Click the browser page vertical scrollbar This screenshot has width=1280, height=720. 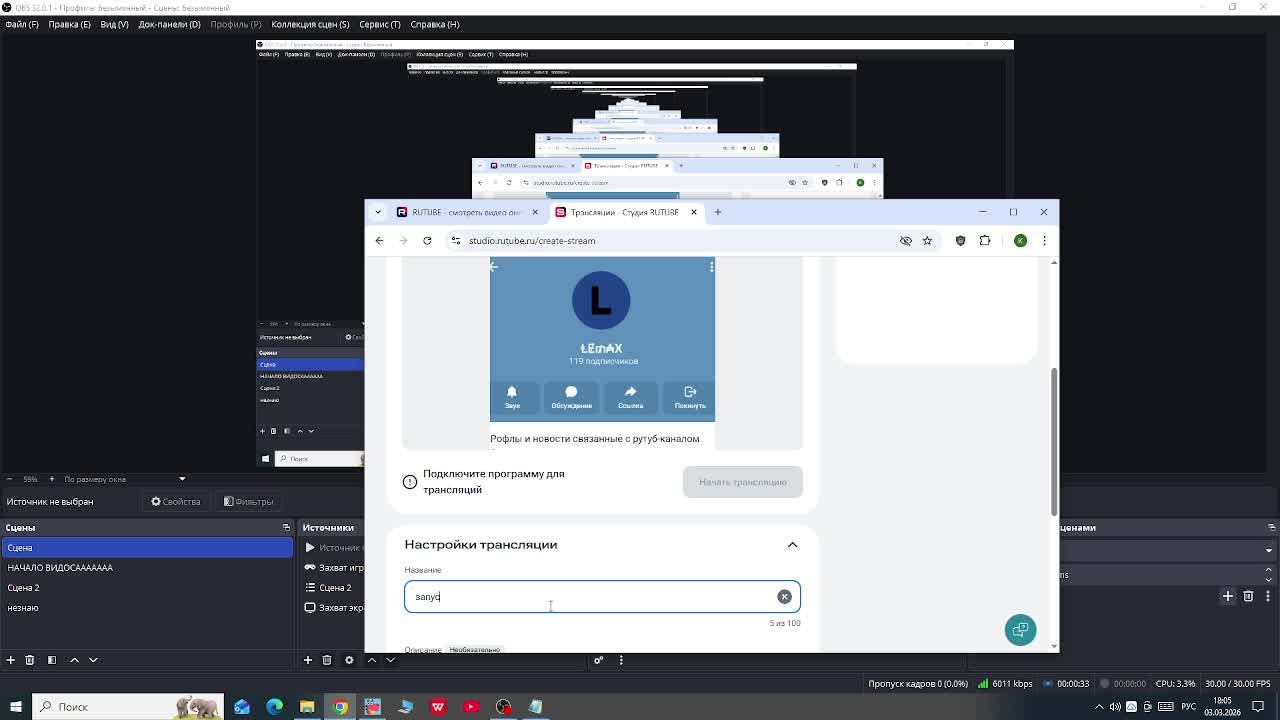pyautogui.click(x=1054, y=442)
